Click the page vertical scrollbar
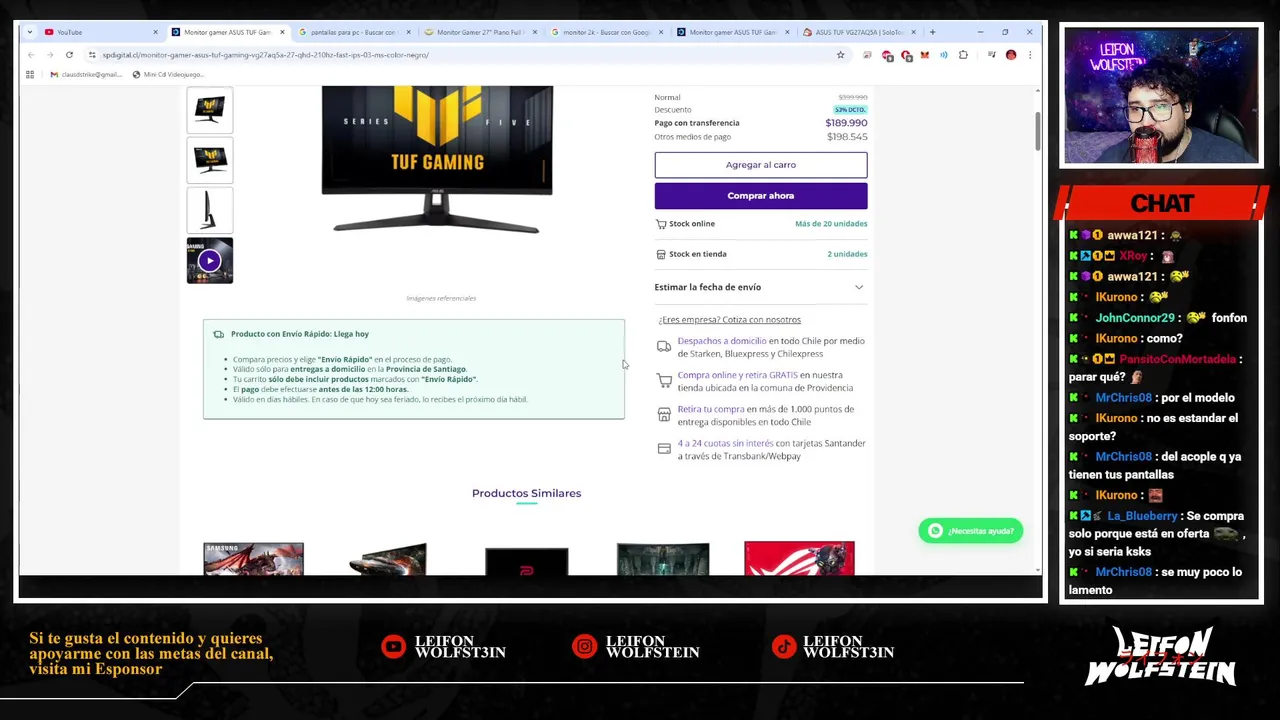1280x720 pixels. 1037,130
